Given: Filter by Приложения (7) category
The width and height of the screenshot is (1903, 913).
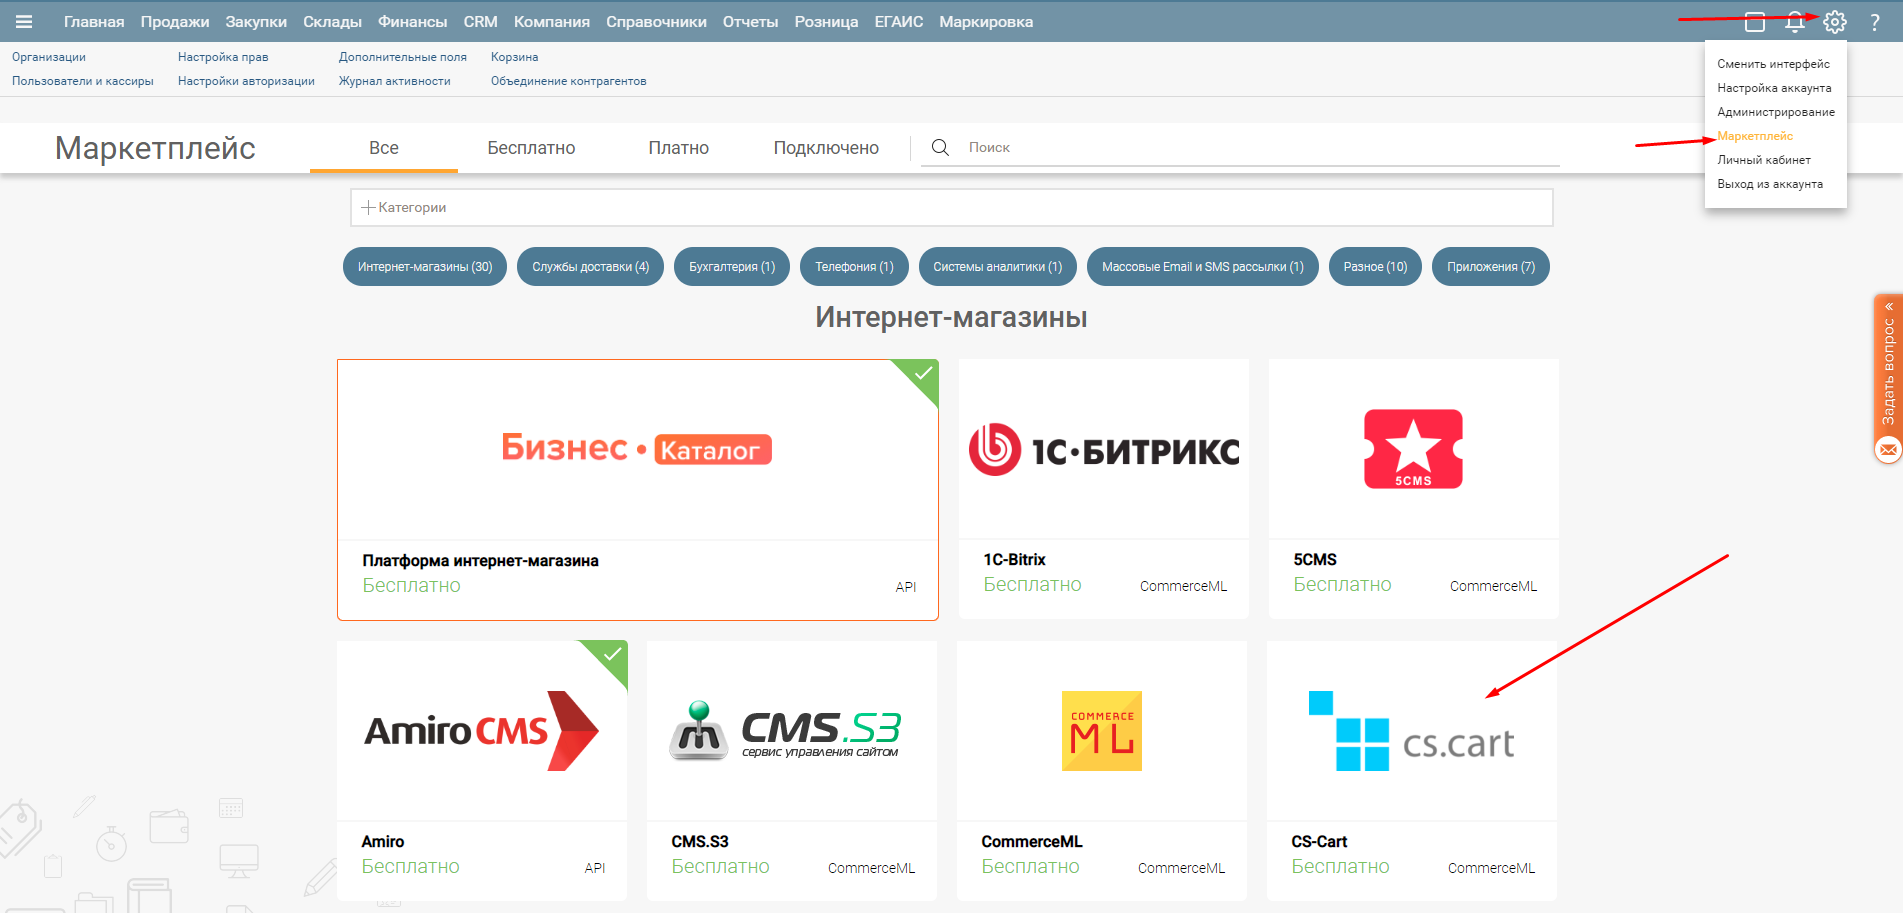Looking at the screenshot, I should 1491,267.
